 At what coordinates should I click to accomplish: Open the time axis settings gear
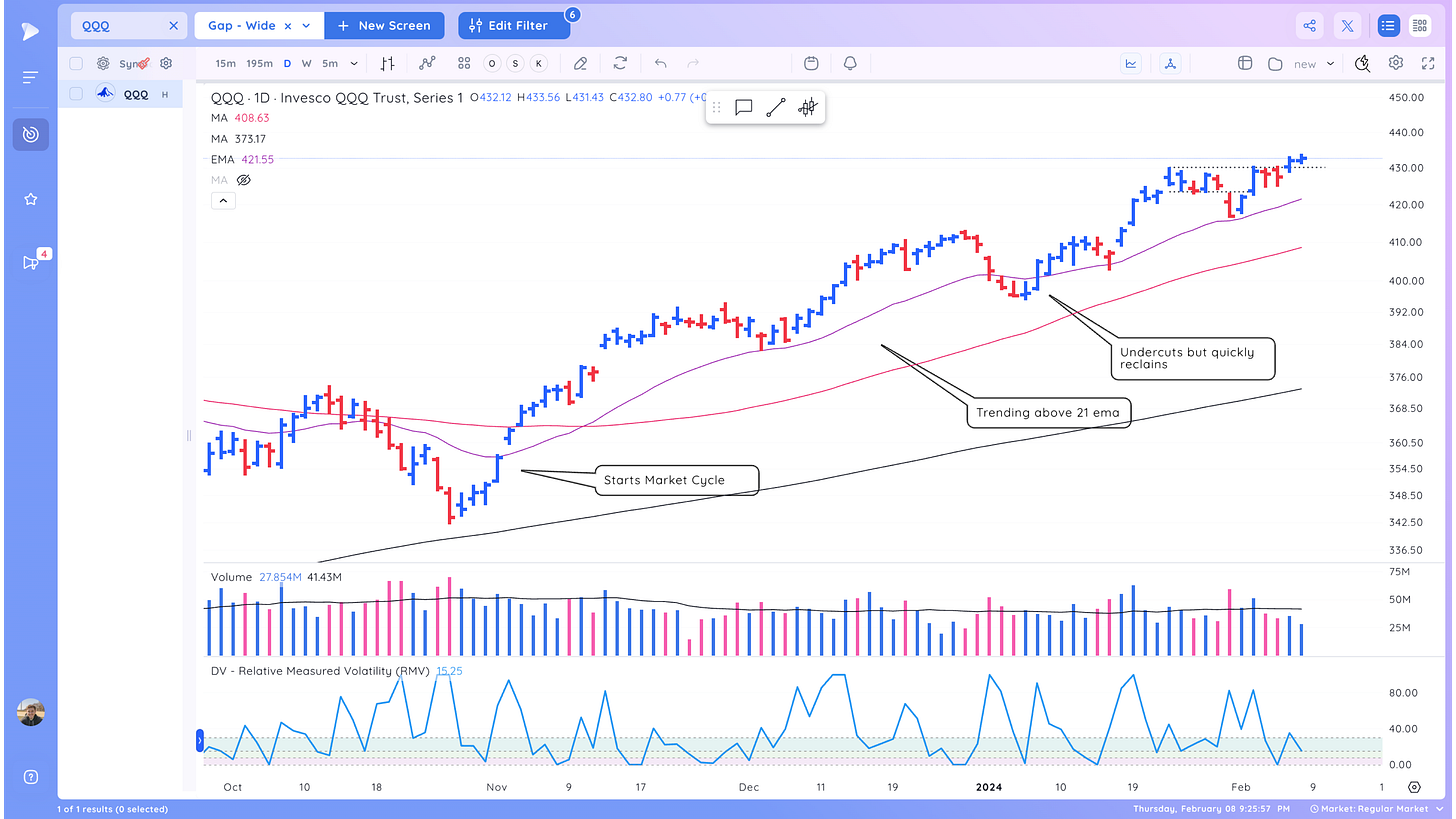(1414, 788)
